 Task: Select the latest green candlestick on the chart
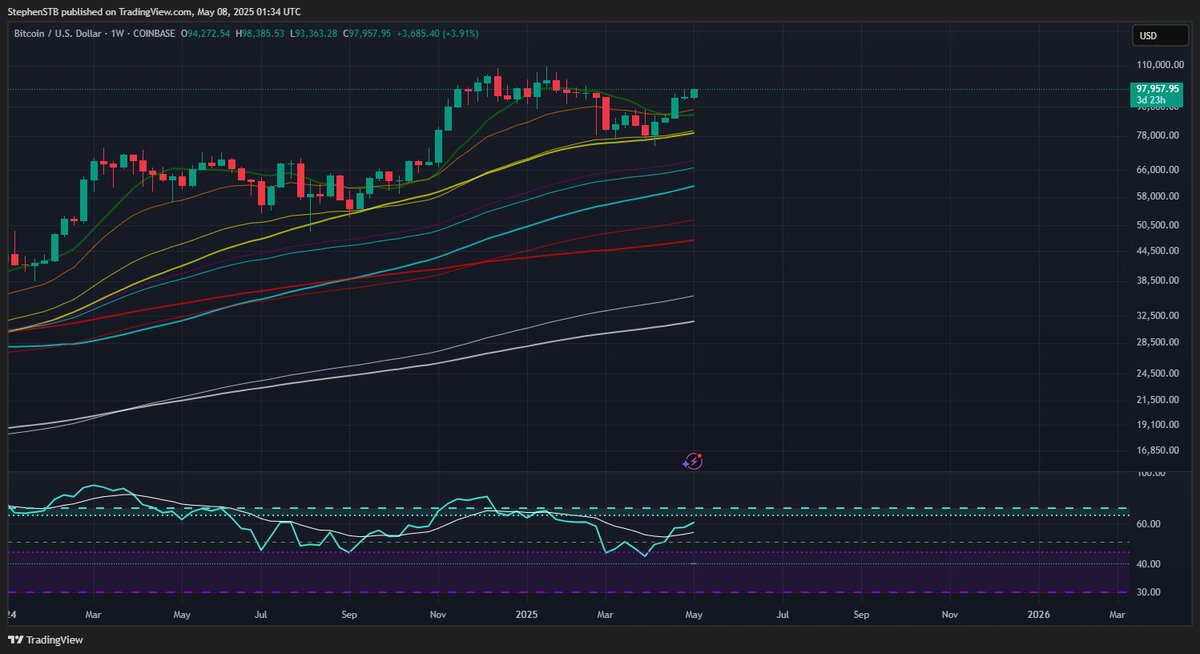pyautogui.click(x=694, y=95)
